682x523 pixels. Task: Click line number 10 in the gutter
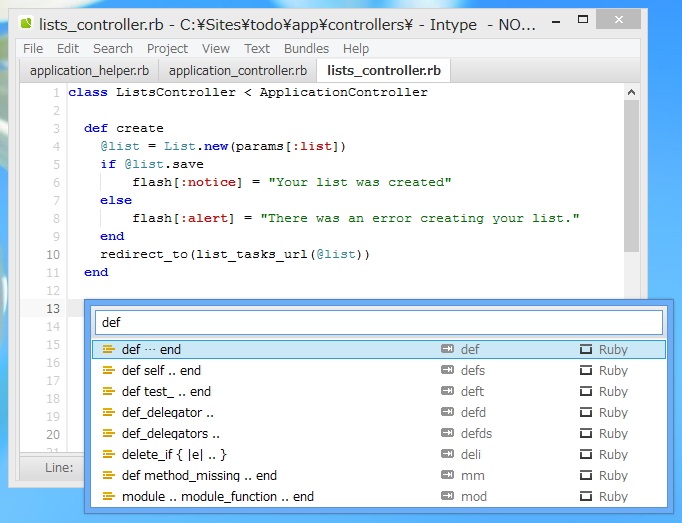pos(53,255)
